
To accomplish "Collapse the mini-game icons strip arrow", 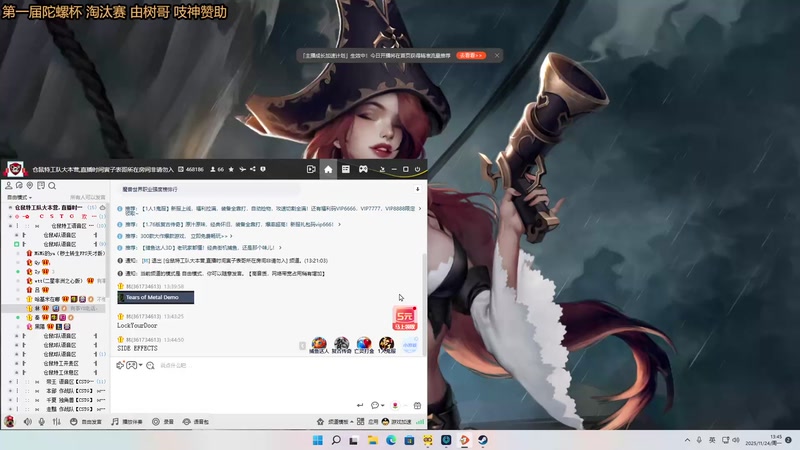I will pyautogui.click(x=302, y=345).
